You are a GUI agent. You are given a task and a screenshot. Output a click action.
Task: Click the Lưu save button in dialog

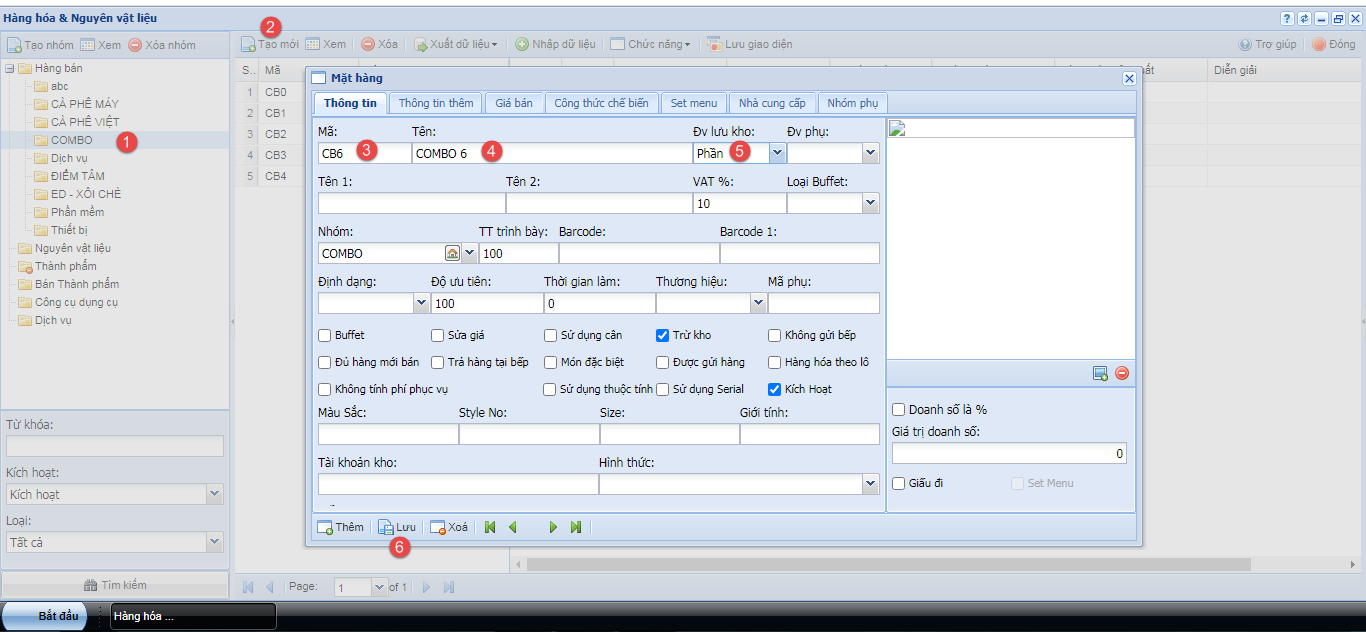[x=397, y=527]
